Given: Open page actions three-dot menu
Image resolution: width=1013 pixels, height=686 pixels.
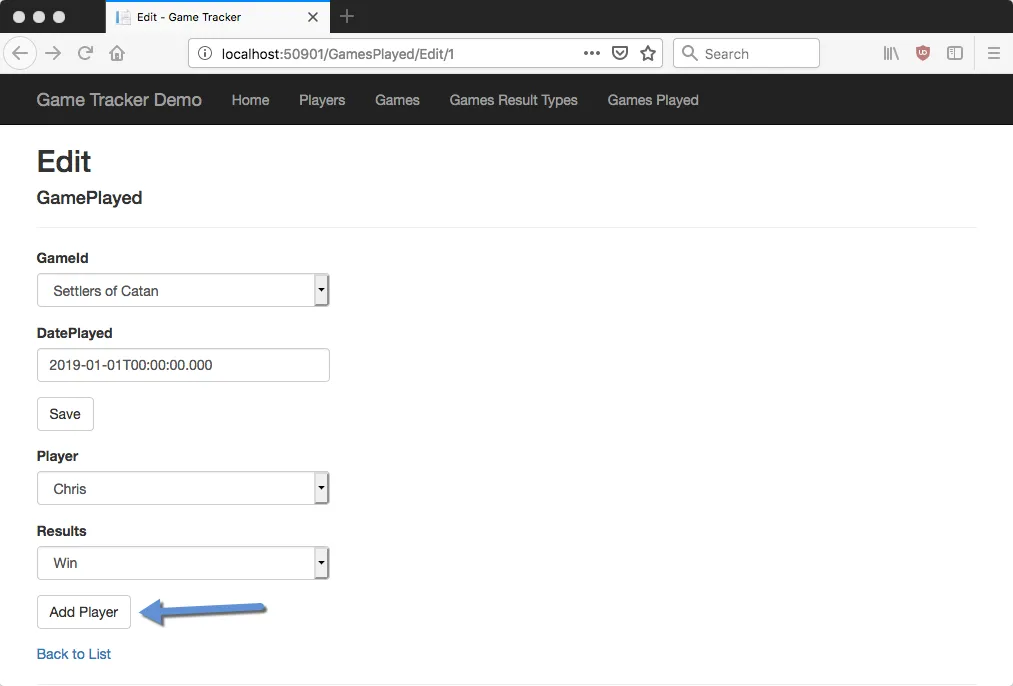Looking at the screenshot, I should tap(592, 53).
